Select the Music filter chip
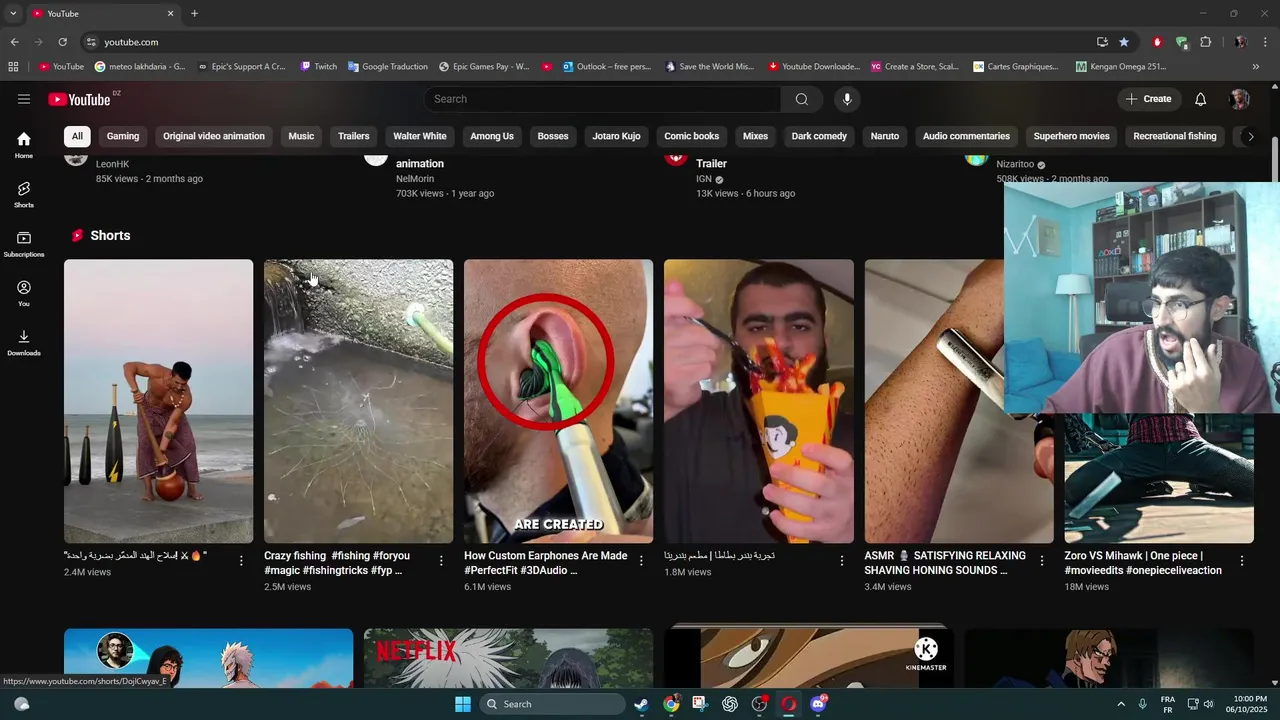1280x720 pixels. [301, 136]
